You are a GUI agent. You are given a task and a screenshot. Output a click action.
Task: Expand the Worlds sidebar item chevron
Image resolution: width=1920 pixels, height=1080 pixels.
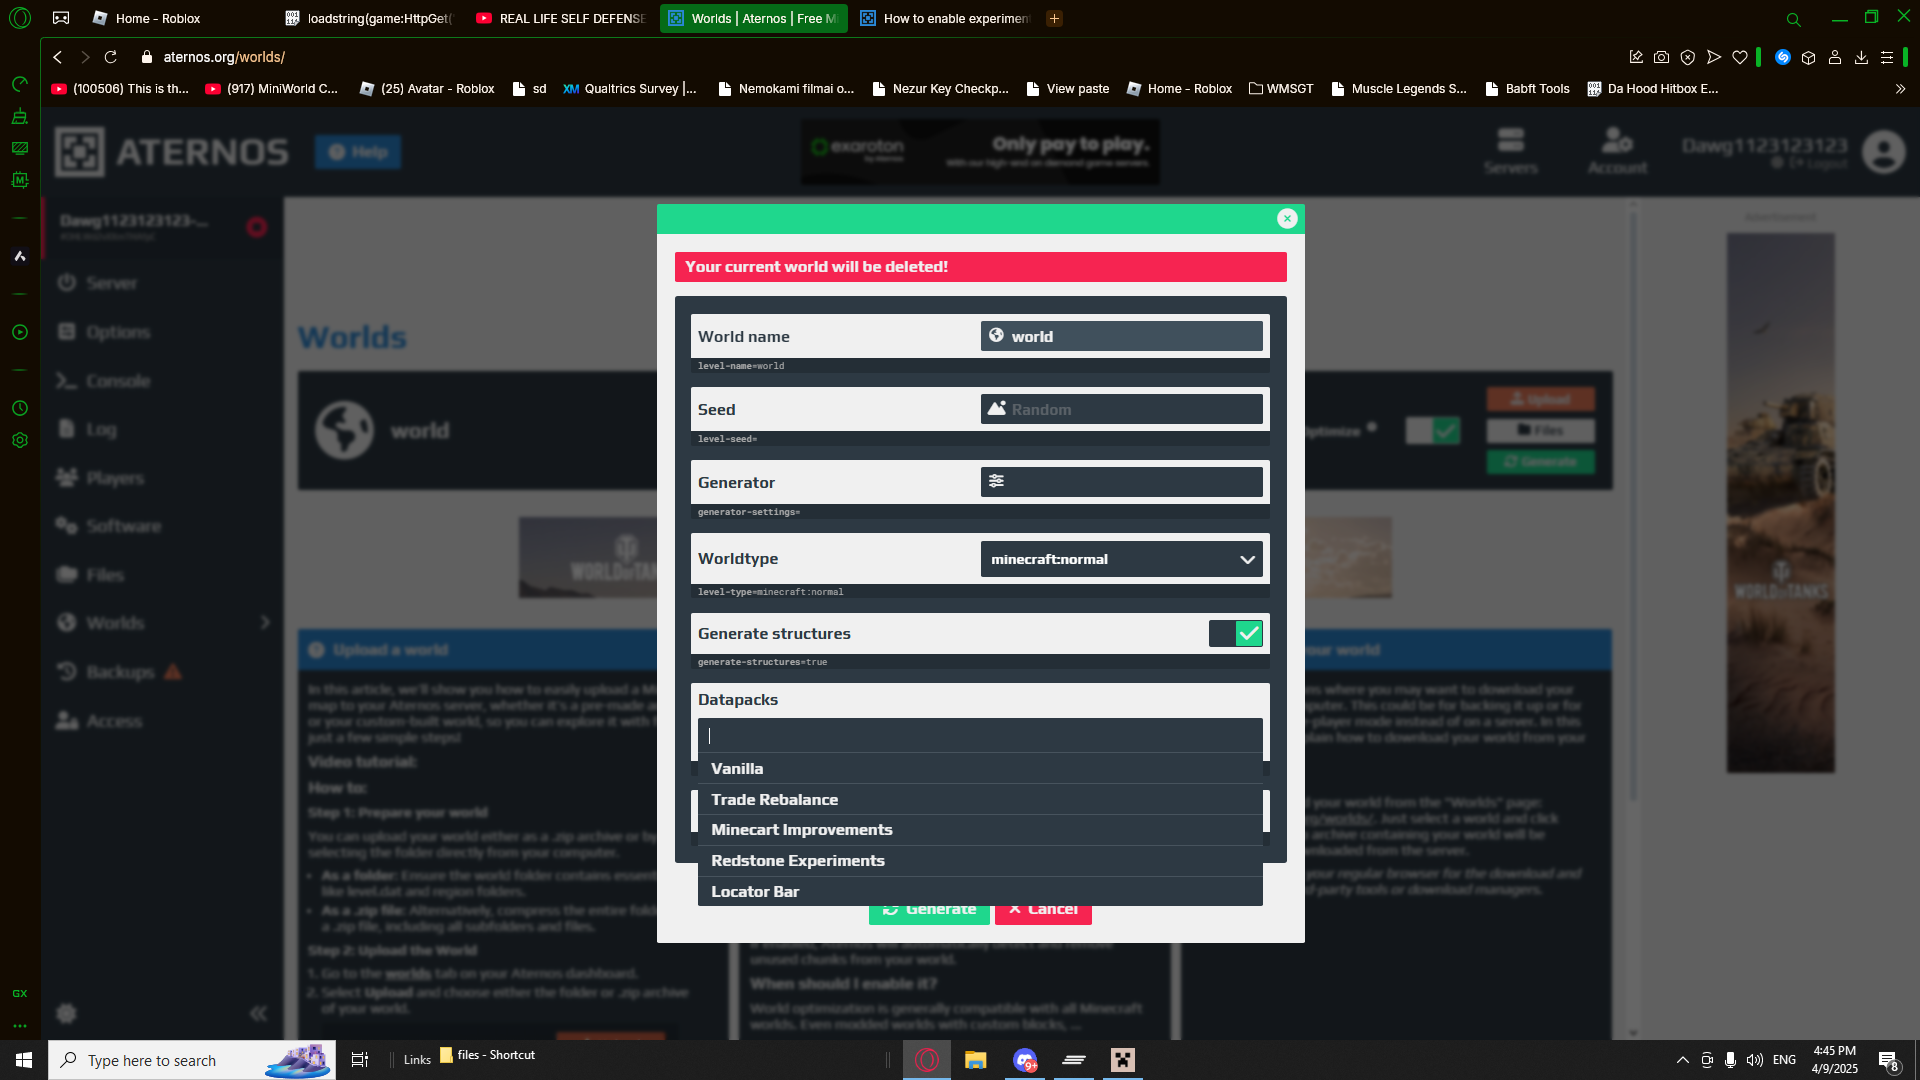265,623
